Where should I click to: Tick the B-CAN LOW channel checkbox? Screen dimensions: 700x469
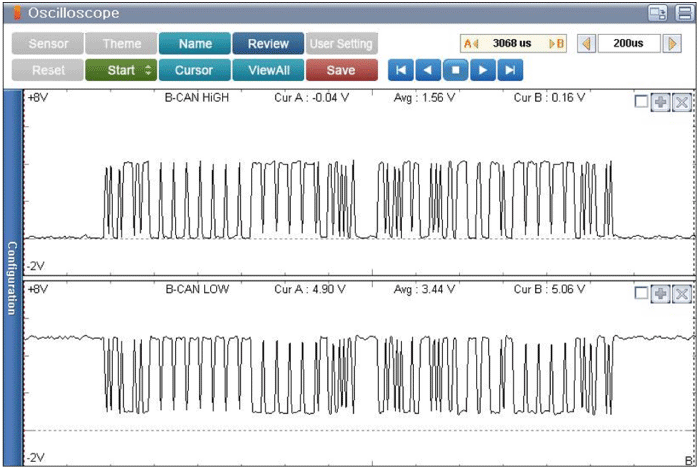tap(641, 293)
